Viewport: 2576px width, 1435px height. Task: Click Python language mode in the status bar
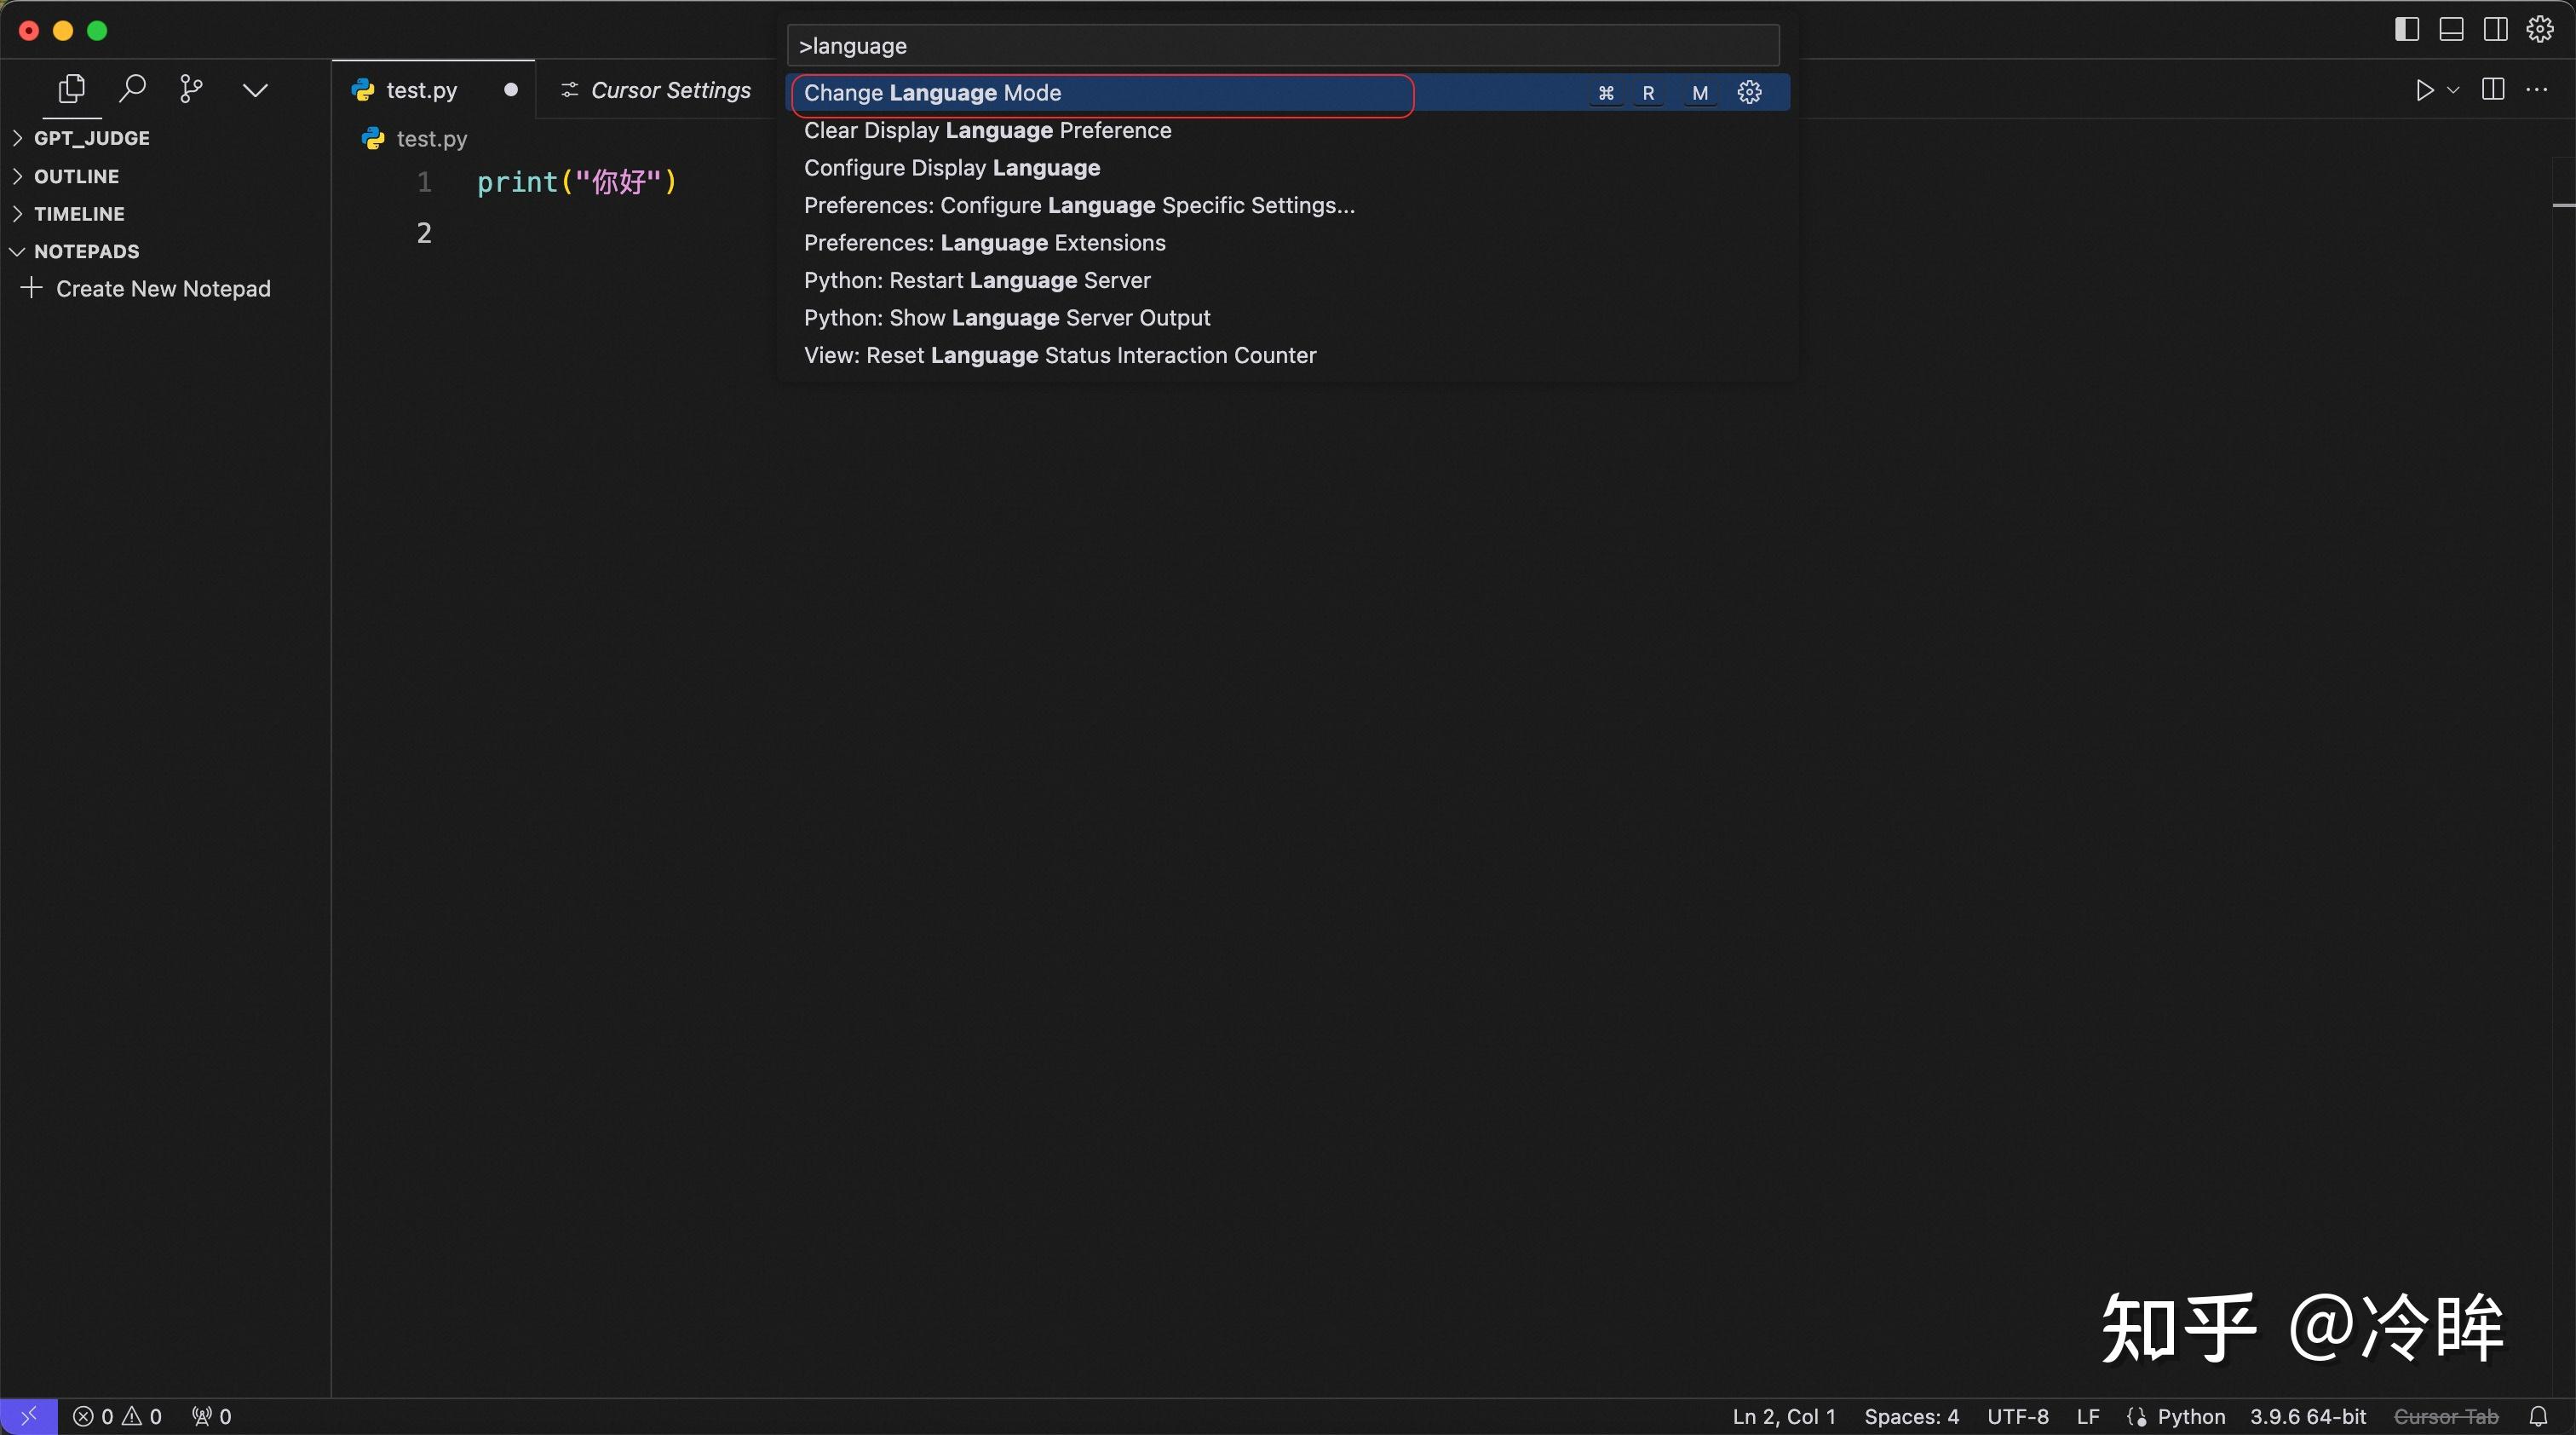pyautogui.click(x=2190, y=1416)
